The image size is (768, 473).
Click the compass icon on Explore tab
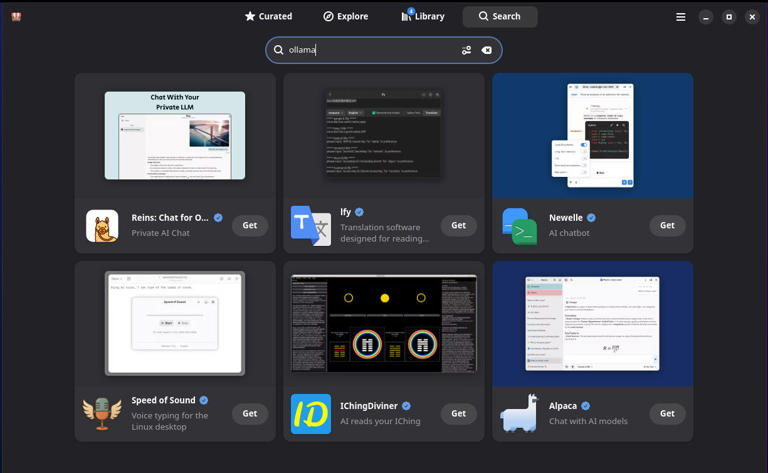point(328,16)
